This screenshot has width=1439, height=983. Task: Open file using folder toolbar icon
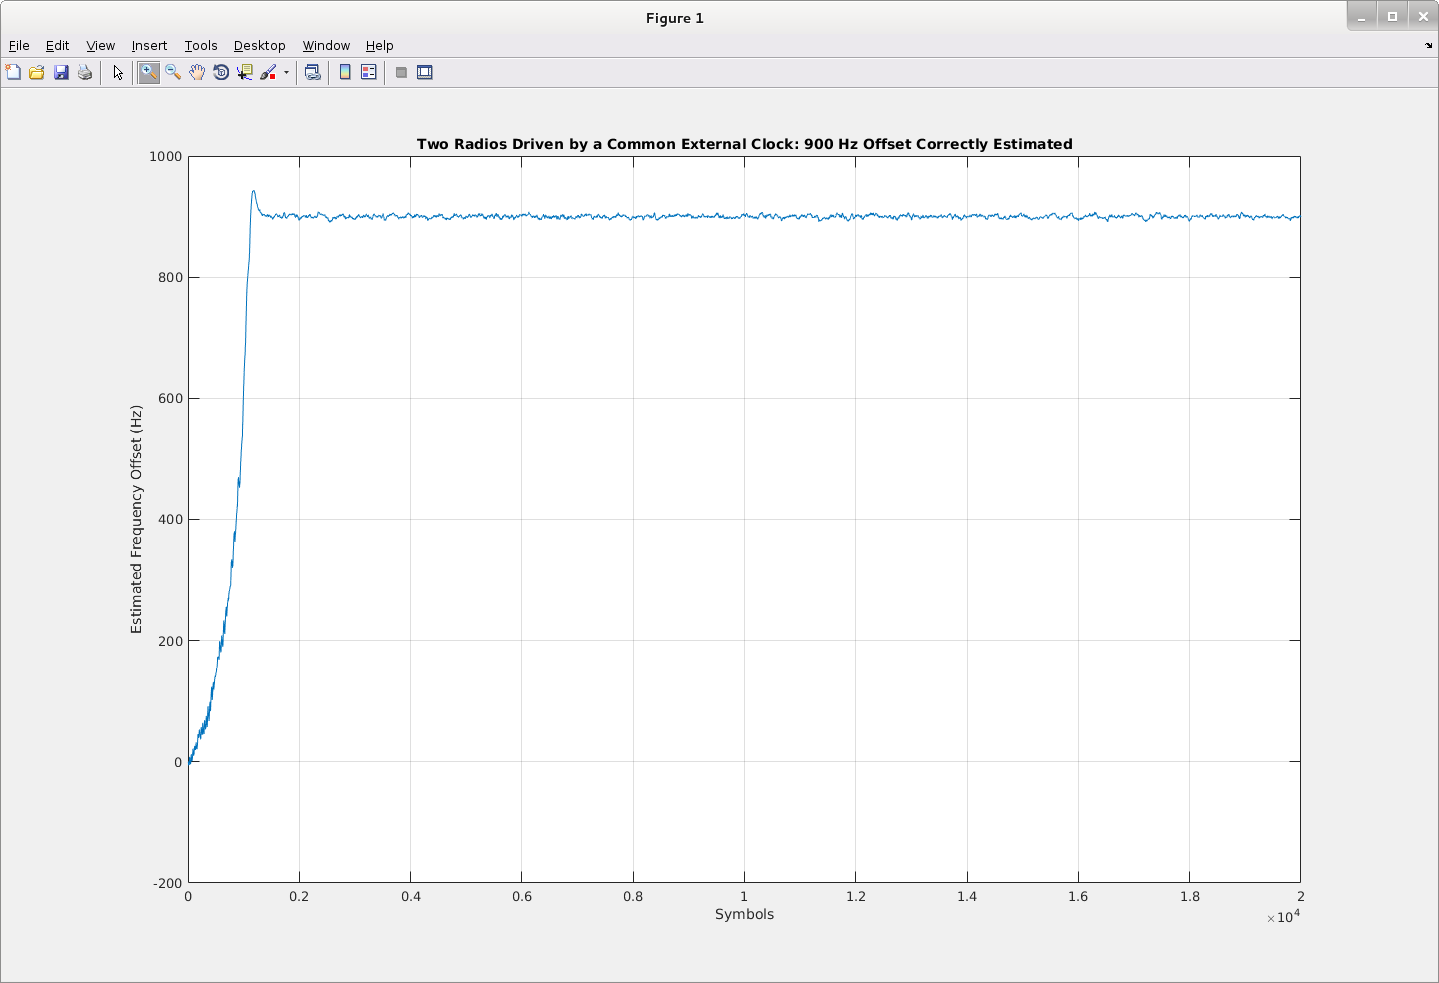37,72
